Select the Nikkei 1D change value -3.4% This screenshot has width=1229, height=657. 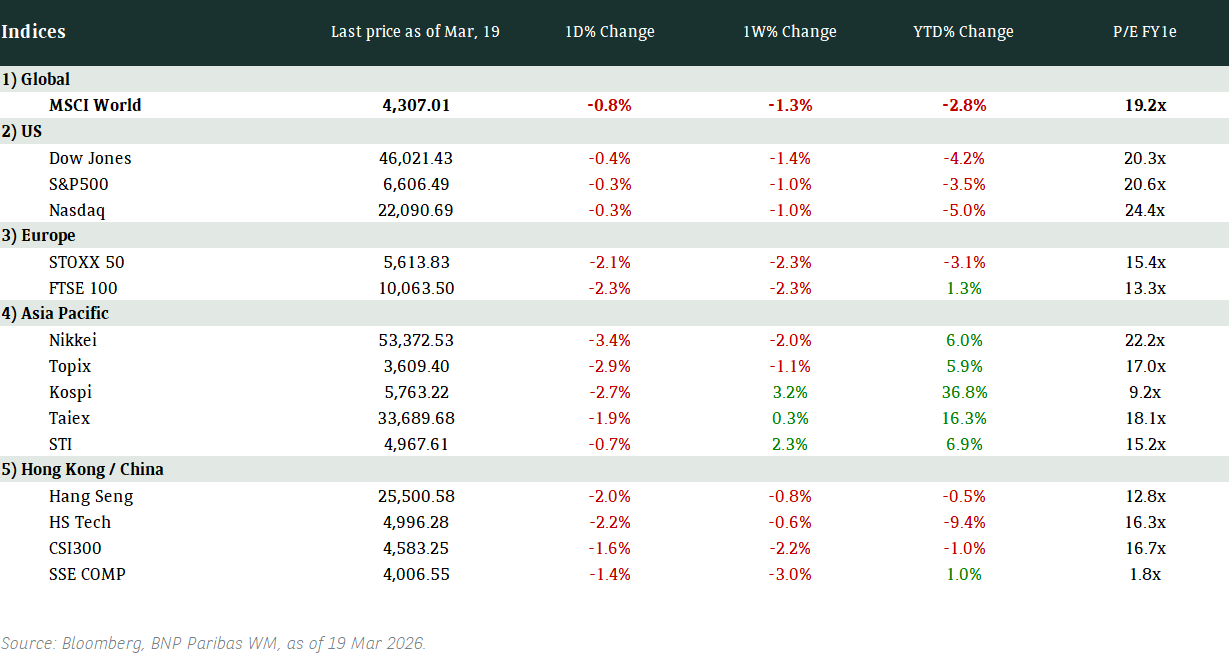610,340
